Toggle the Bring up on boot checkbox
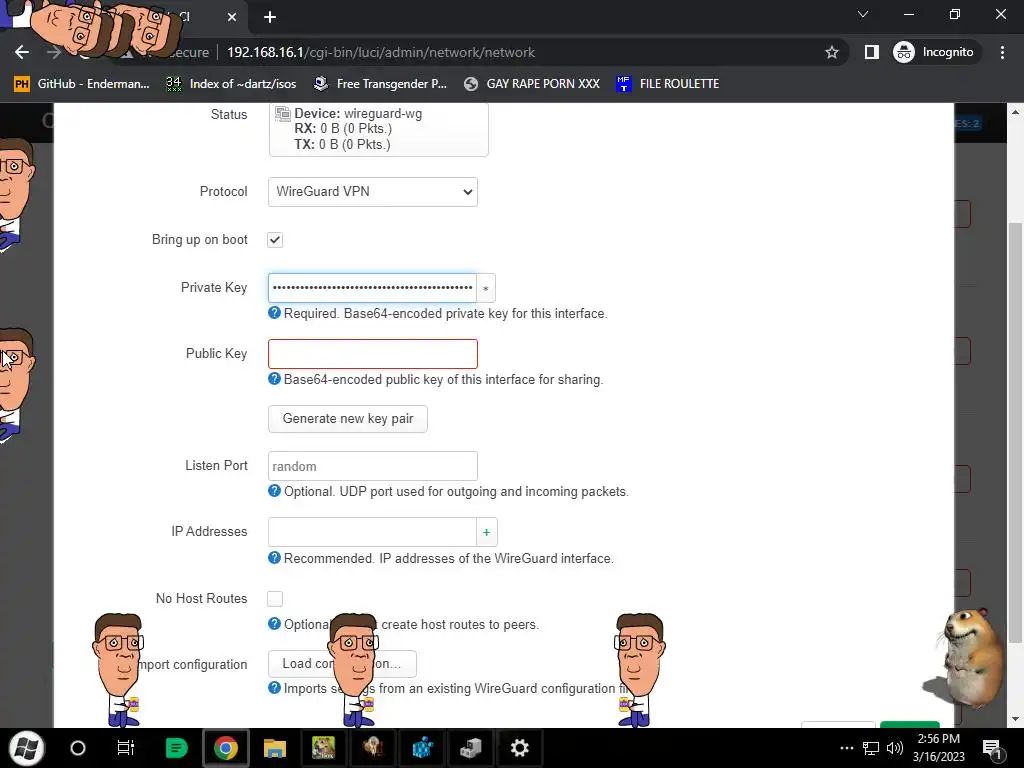 click(275, 240)
